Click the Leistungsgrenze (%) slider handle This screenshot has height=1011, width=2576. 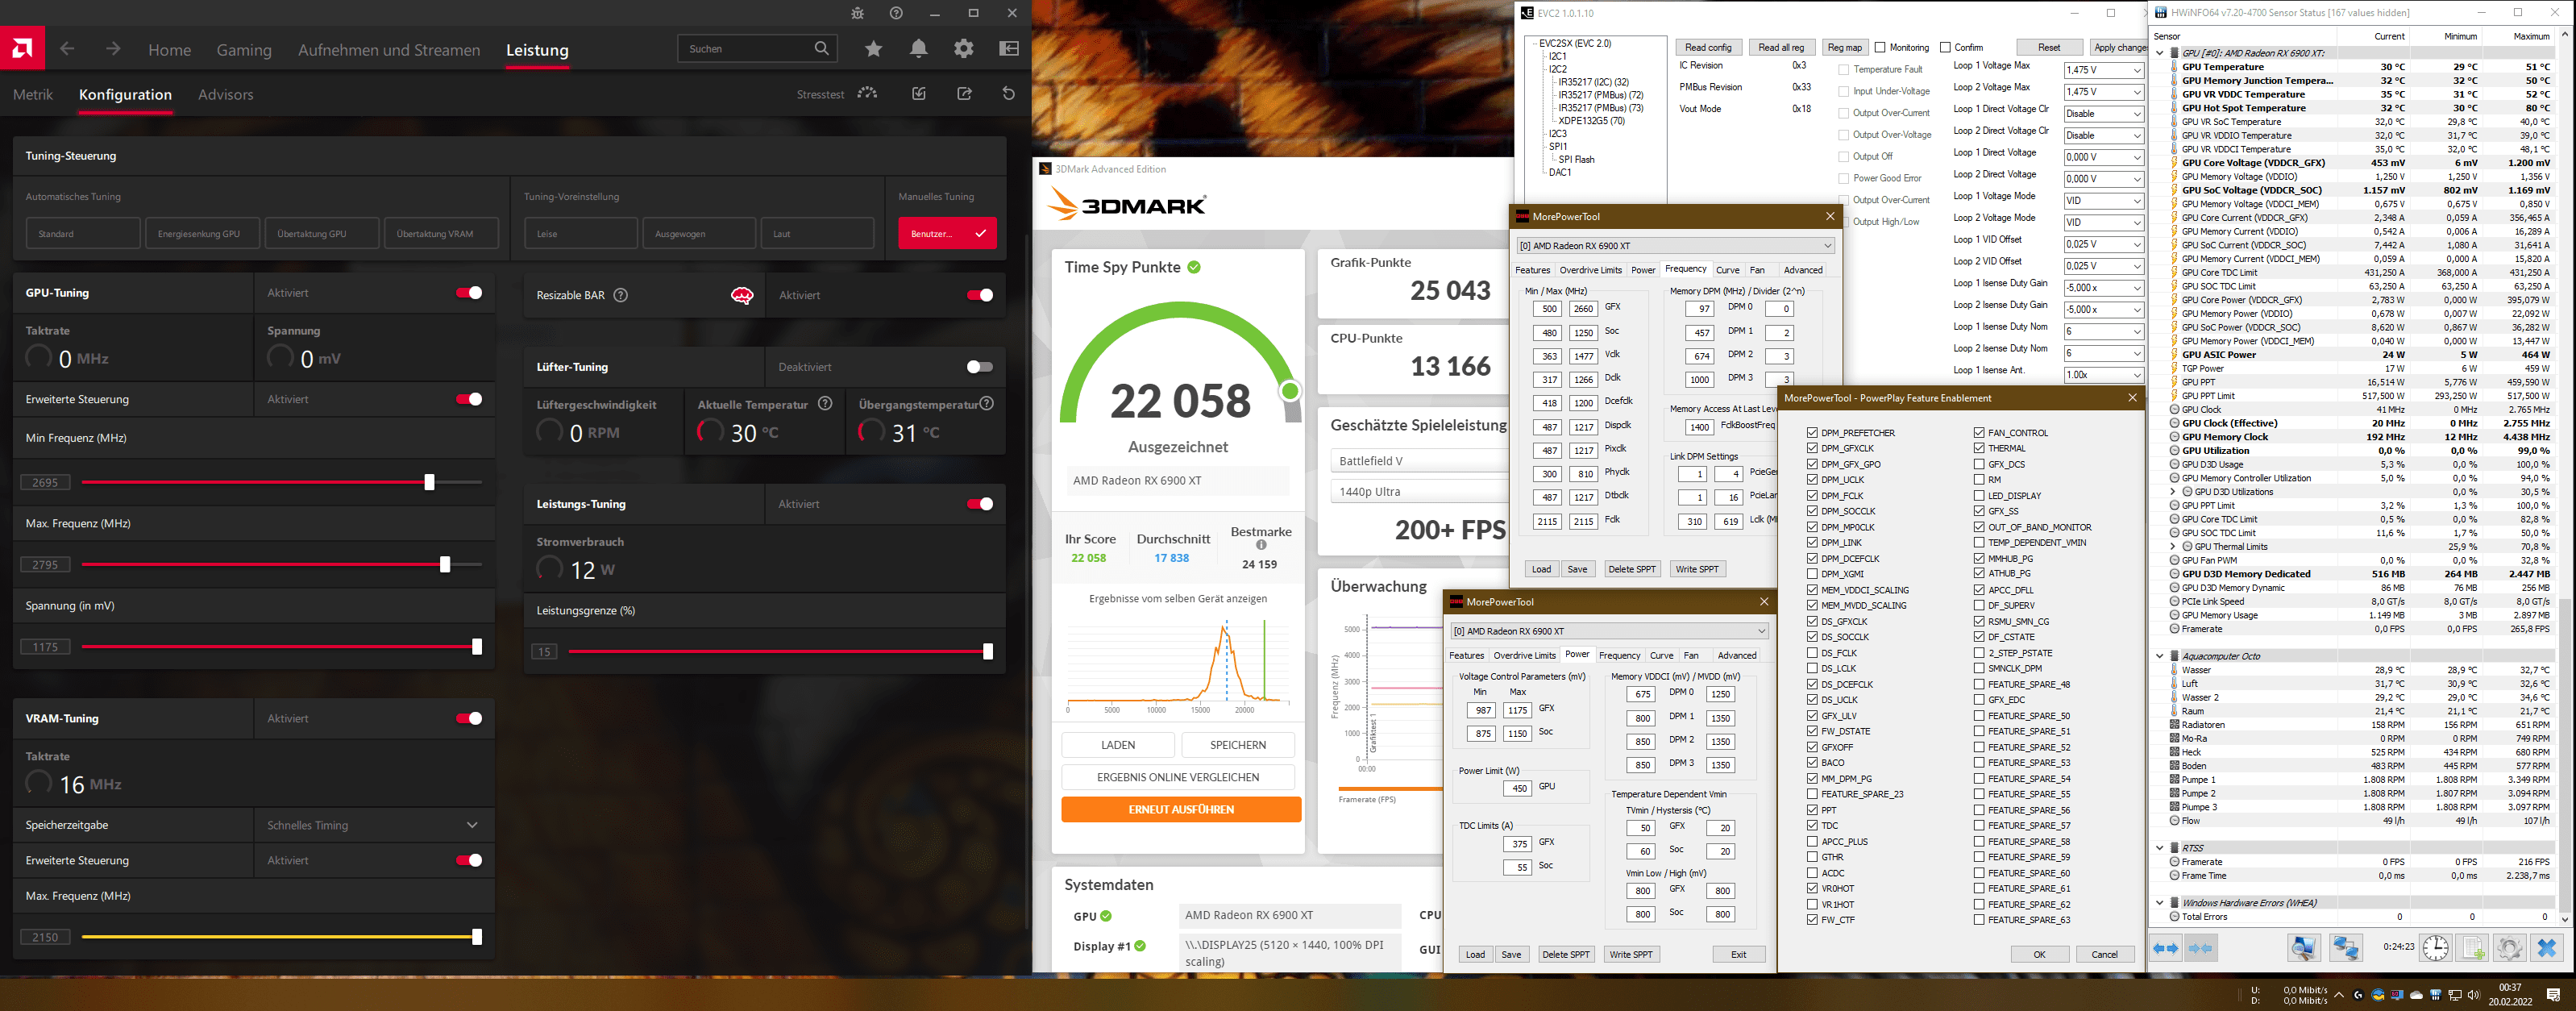click(x=987, y=652)
